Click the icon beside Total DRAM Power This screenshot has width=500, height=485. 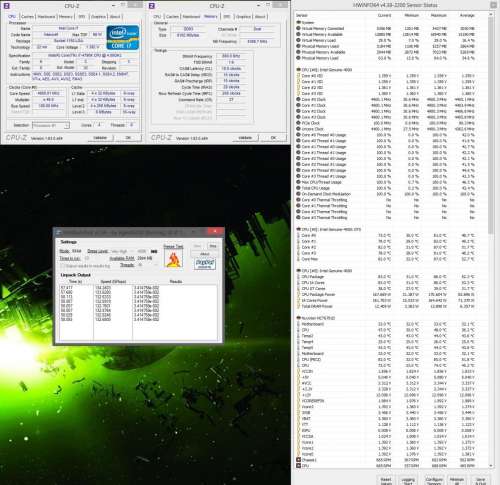coord(298,306)
